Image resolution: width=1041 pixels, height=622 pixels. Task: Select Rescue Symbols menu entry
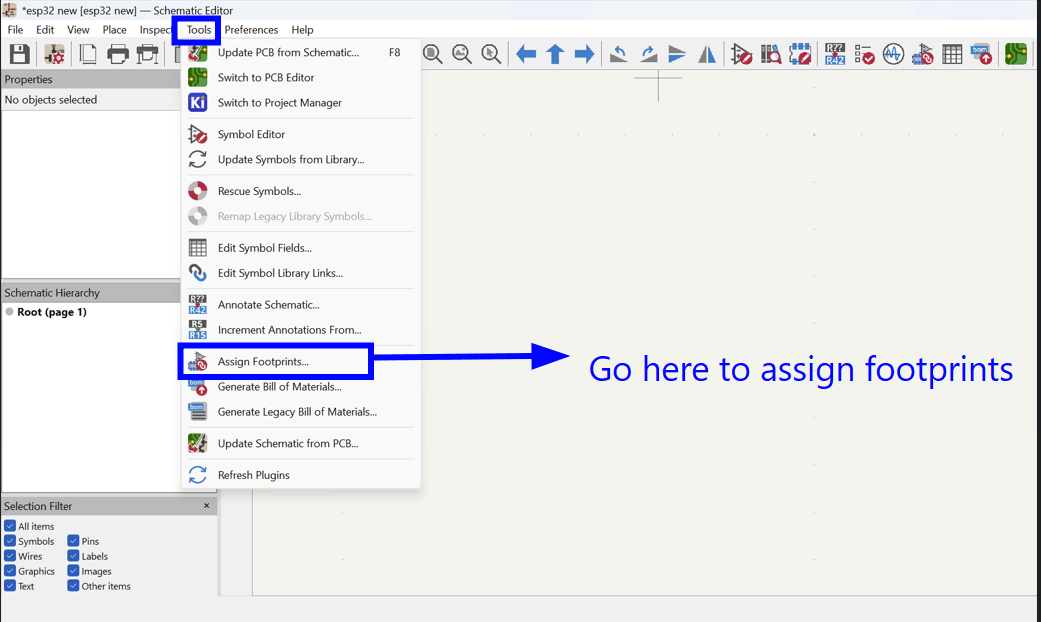[x=301, y=191]
